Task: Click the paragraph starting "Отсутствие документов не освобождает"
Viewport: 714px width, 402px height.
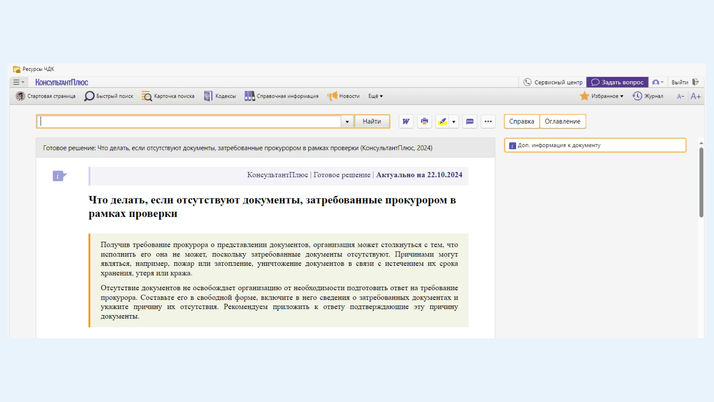Action: [x=279, y=302]
